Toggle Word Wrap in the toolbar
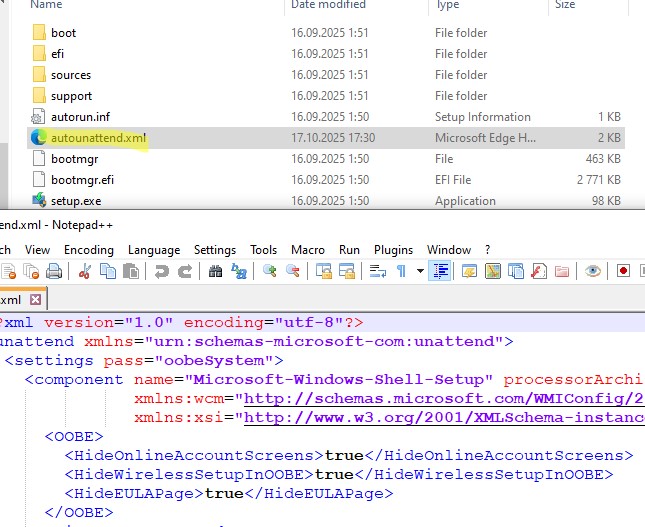This screenshot has width=645, height=527. (379, 271)
